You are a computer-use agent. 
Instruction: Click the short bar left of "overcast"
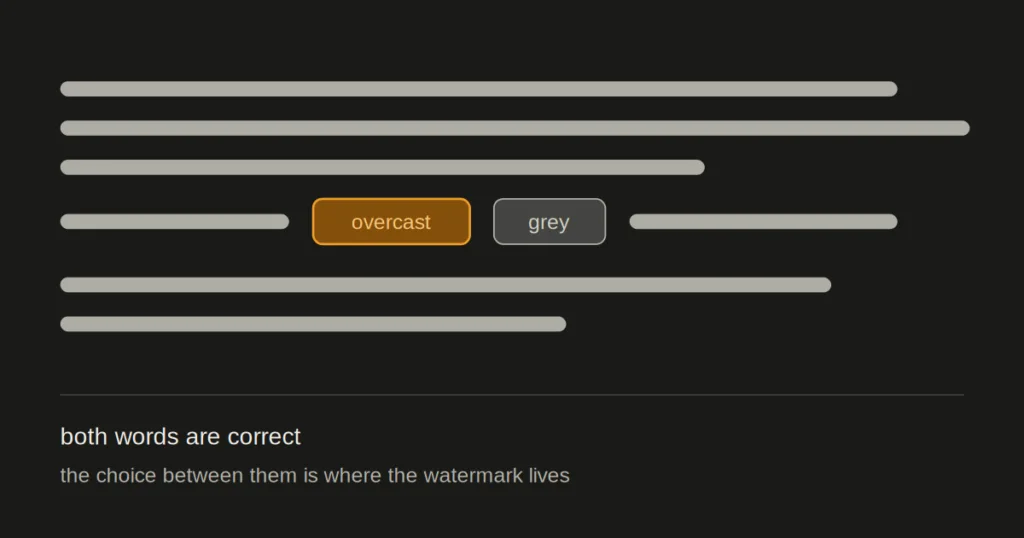click(174, 221)
